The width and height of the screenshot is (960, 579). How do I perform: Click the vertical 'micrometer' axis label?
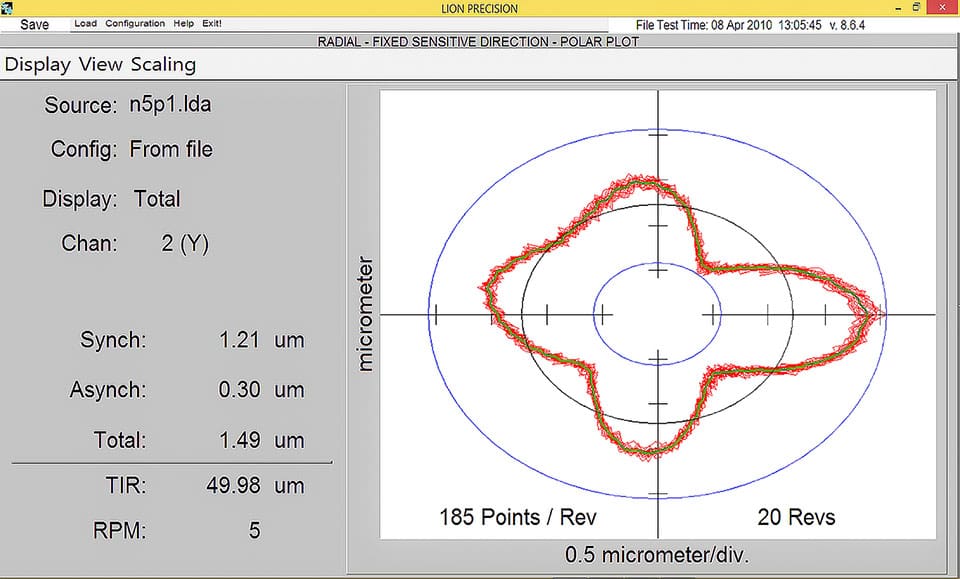365,314
